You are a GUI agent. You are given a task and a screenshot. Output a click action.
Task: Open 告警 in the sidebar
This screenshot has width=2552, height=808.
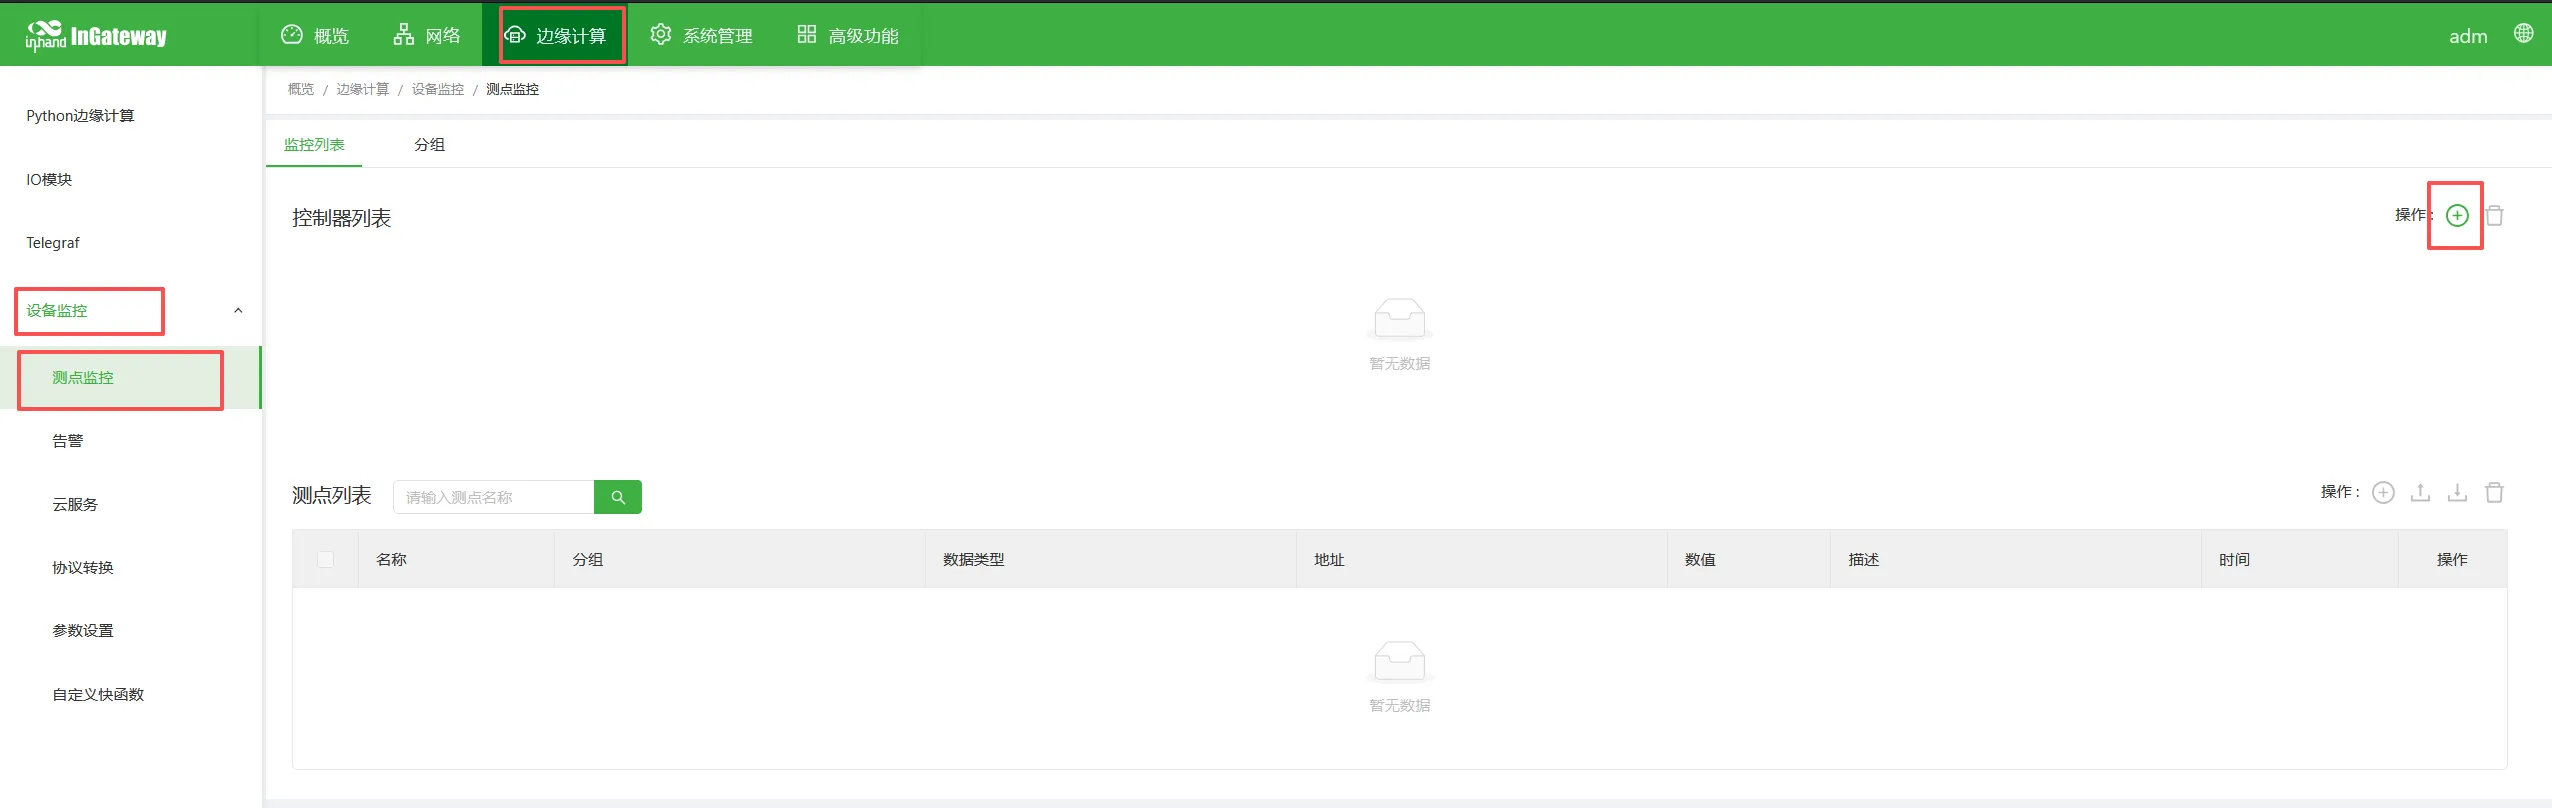[67, 441]
